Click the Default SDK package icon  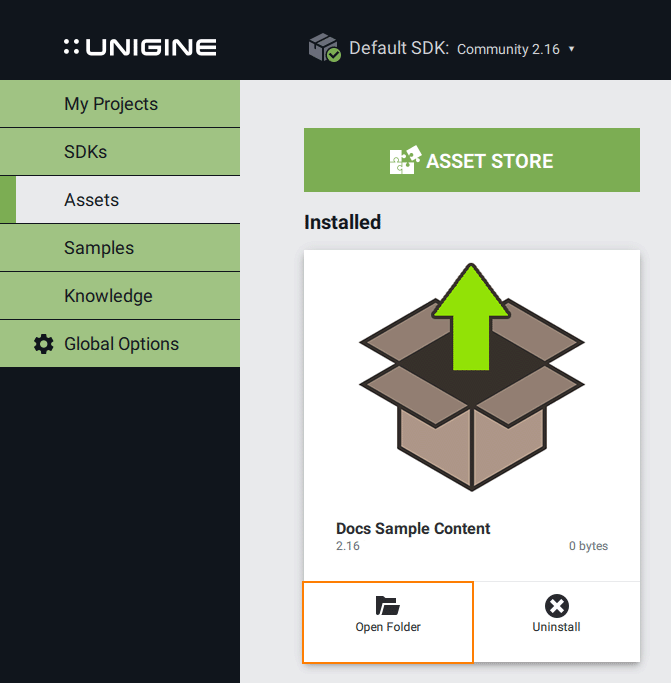pyautogui.click(x=325, y=47)
